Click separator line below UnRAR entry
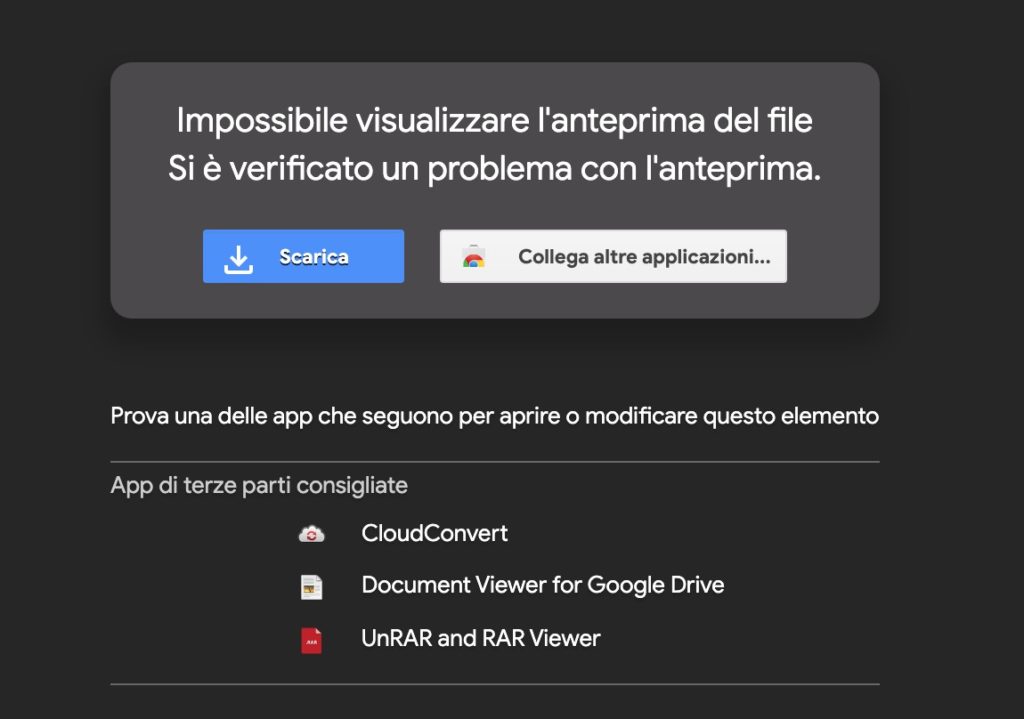 [x=494, y=684]
